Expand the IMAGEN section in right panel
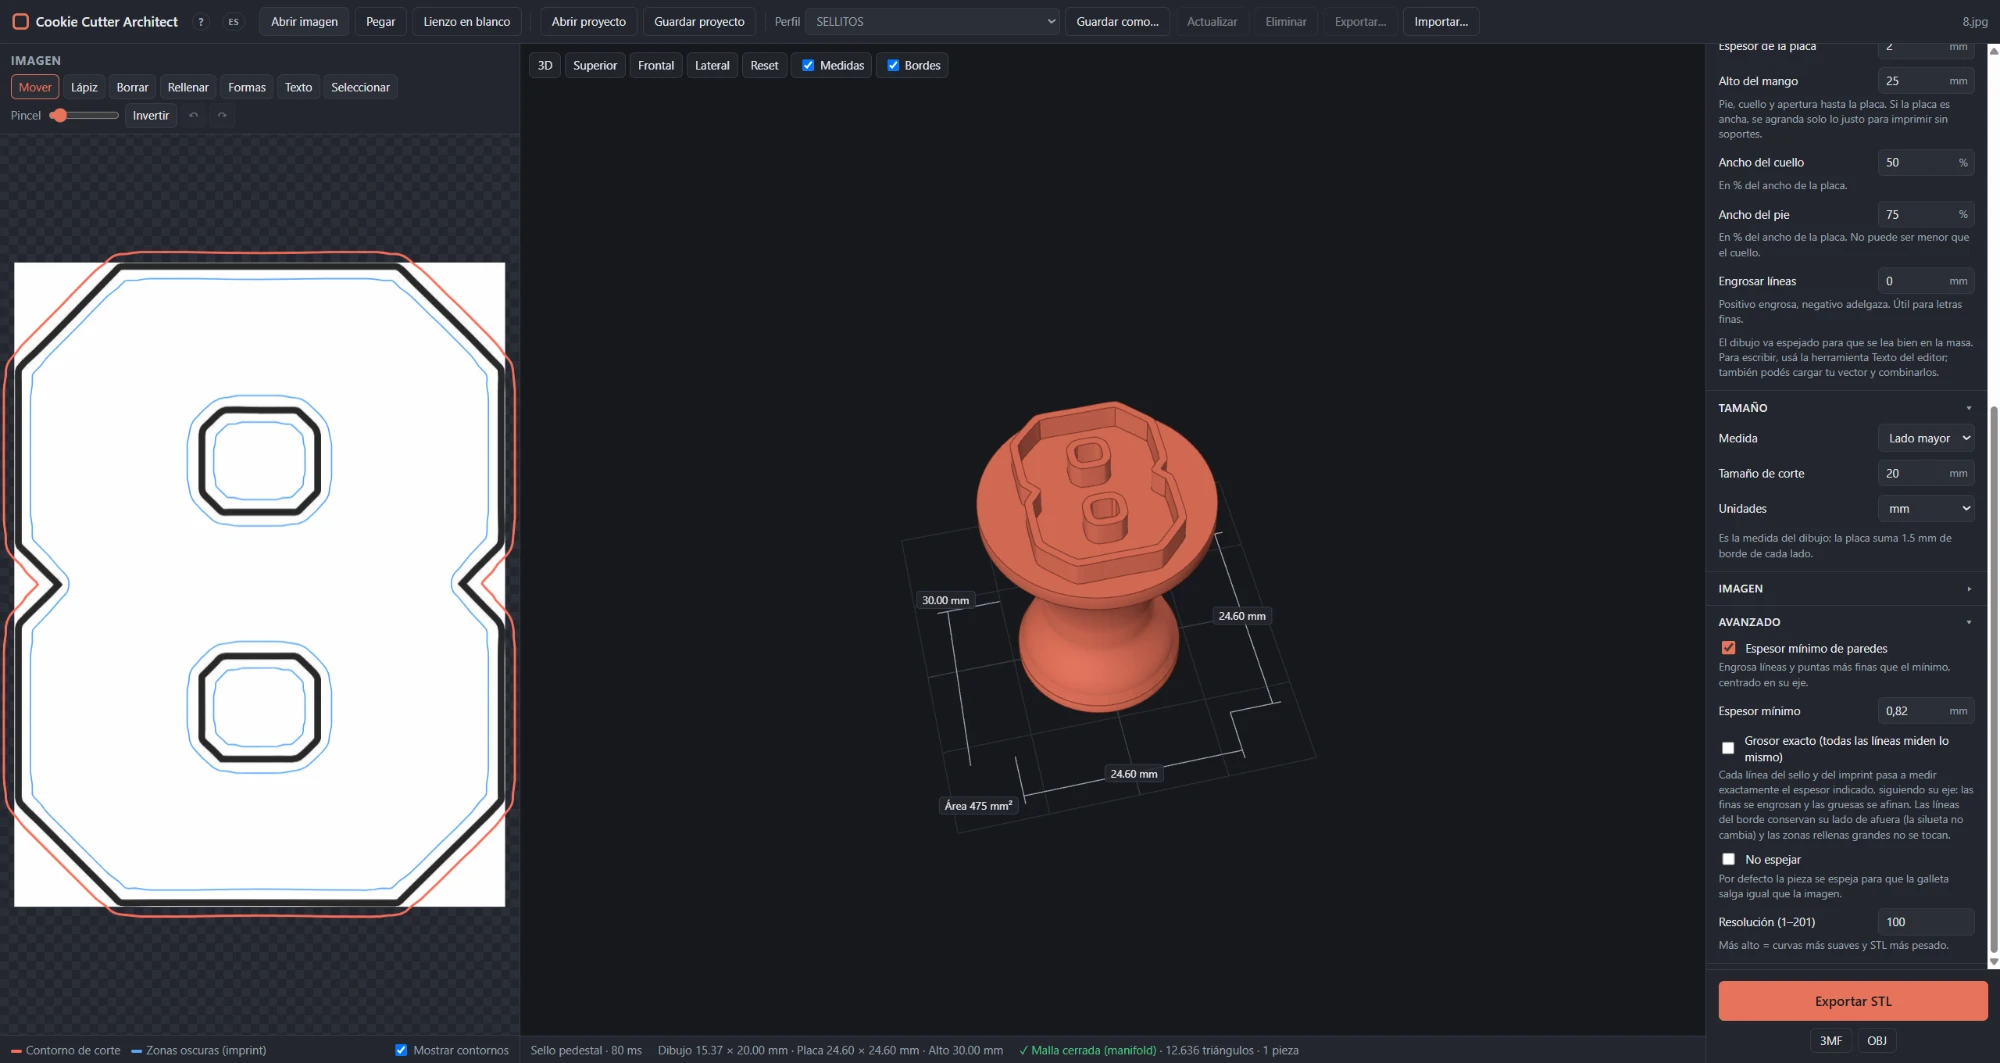The image size is (2000, 1063). pos(1845,589)
